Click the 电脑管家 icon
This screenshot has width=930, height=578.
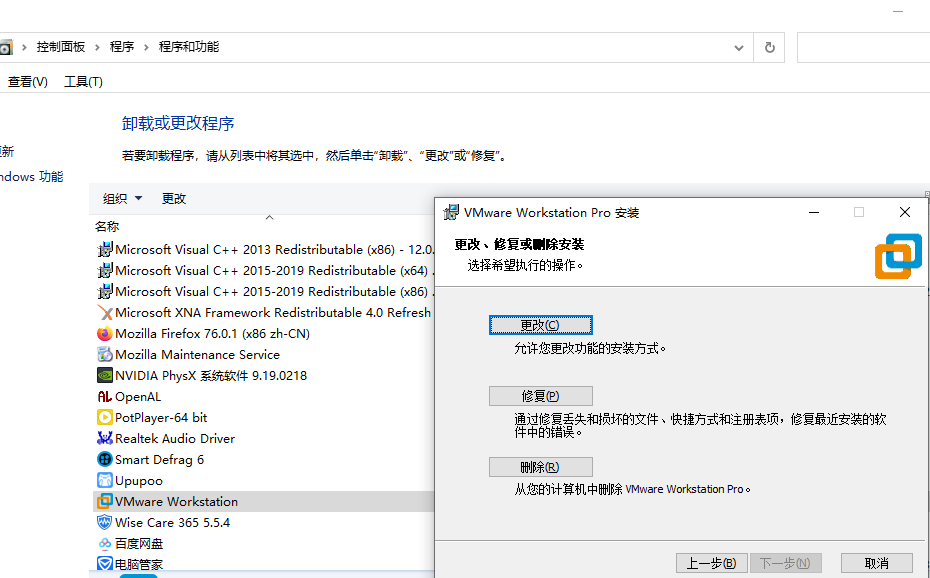[x=104, y=564]
